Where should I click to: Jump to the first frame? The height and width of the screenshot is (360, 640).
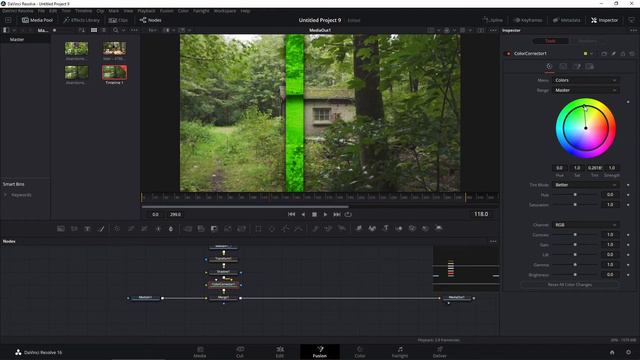tap(291, 214)
